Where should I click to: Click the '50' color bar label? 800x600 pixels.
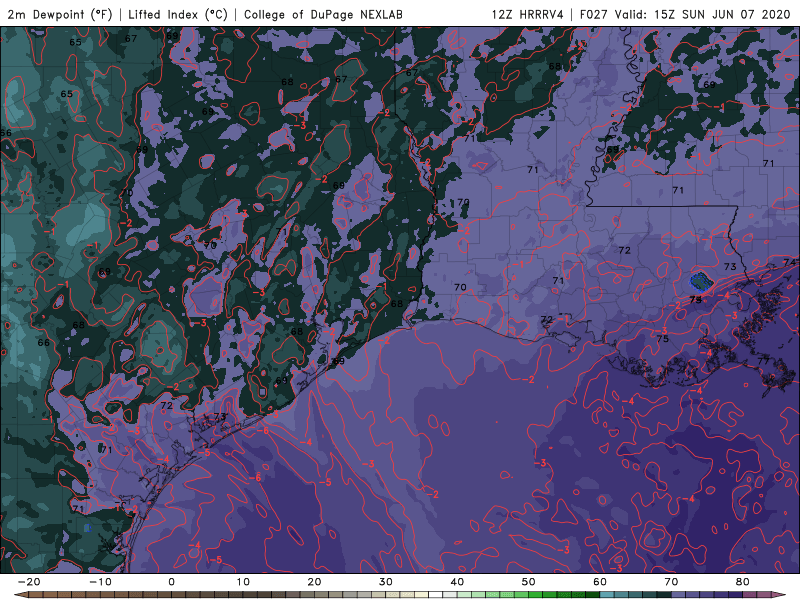pyautogui.click(x=529, y=582)
